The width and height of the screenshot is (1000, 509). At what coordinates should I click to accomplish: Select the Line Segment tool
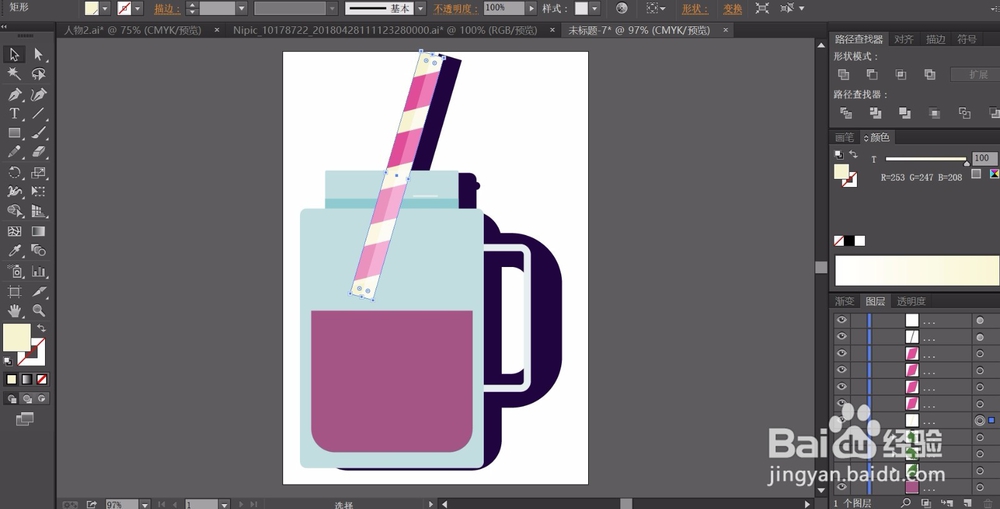click(x=38, y=114)
